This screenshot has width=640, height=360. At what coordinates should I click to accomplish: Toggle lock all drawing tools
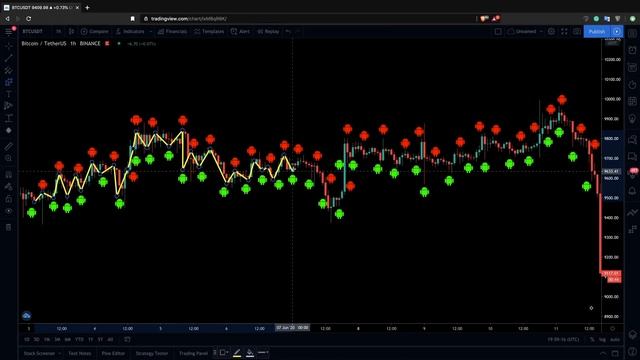coord(9,199)
